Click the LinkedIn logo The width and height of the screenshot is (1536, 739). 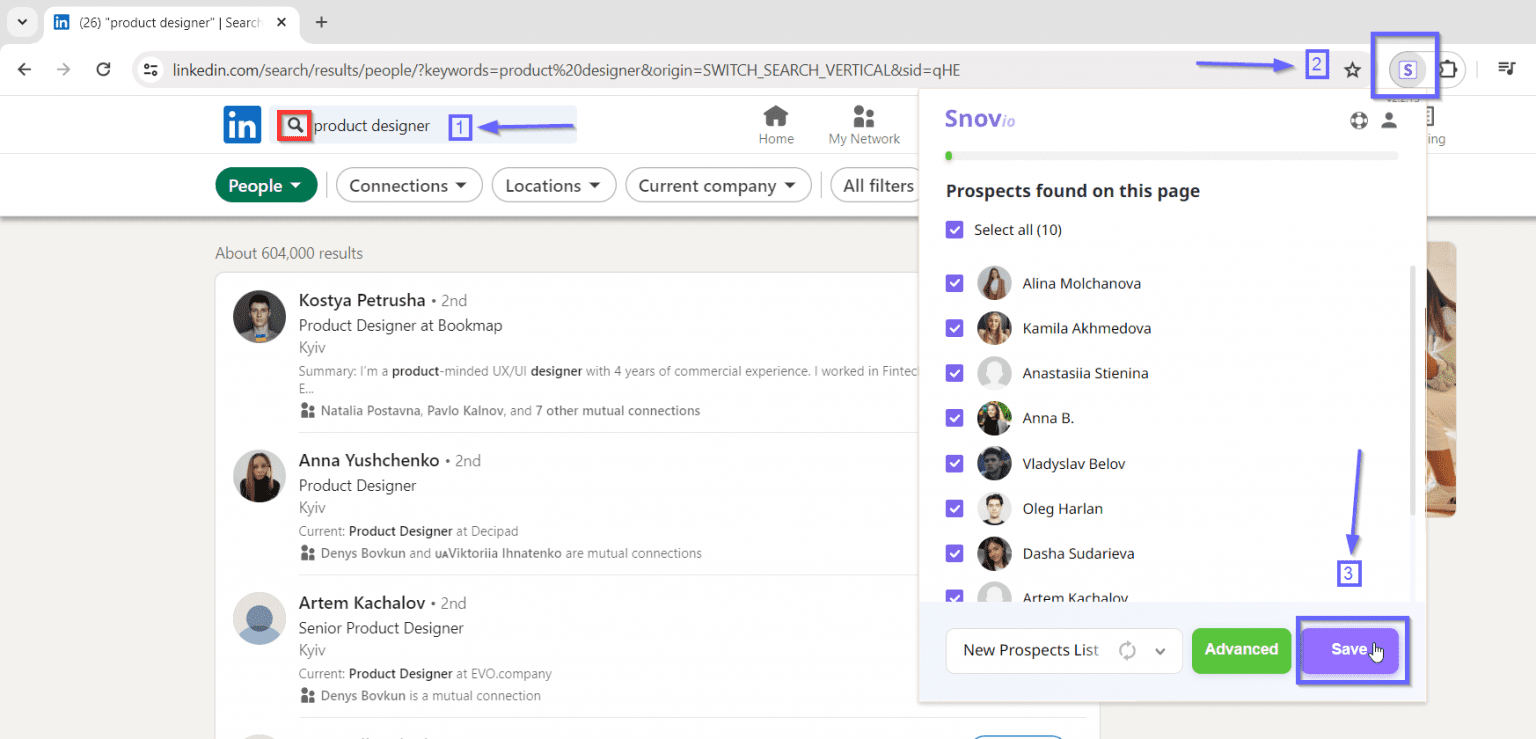point(242,125)
